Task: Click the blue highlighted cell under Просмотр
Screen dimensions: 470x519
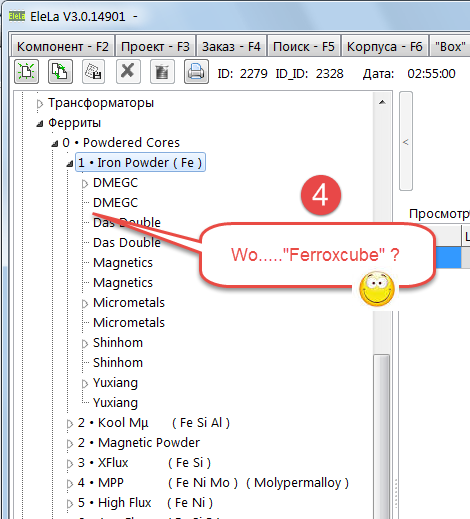Action: pos(448,257)
